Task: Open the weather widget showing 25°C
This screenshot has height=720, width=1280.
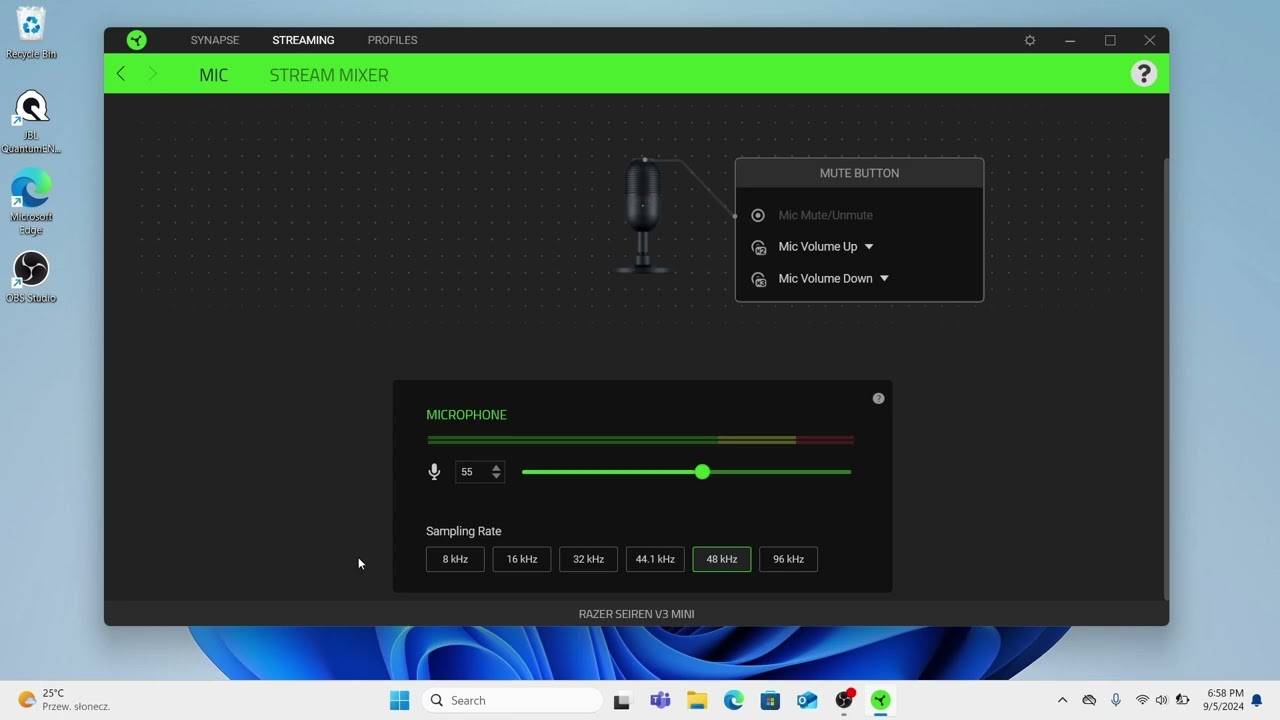Action: 64,700
